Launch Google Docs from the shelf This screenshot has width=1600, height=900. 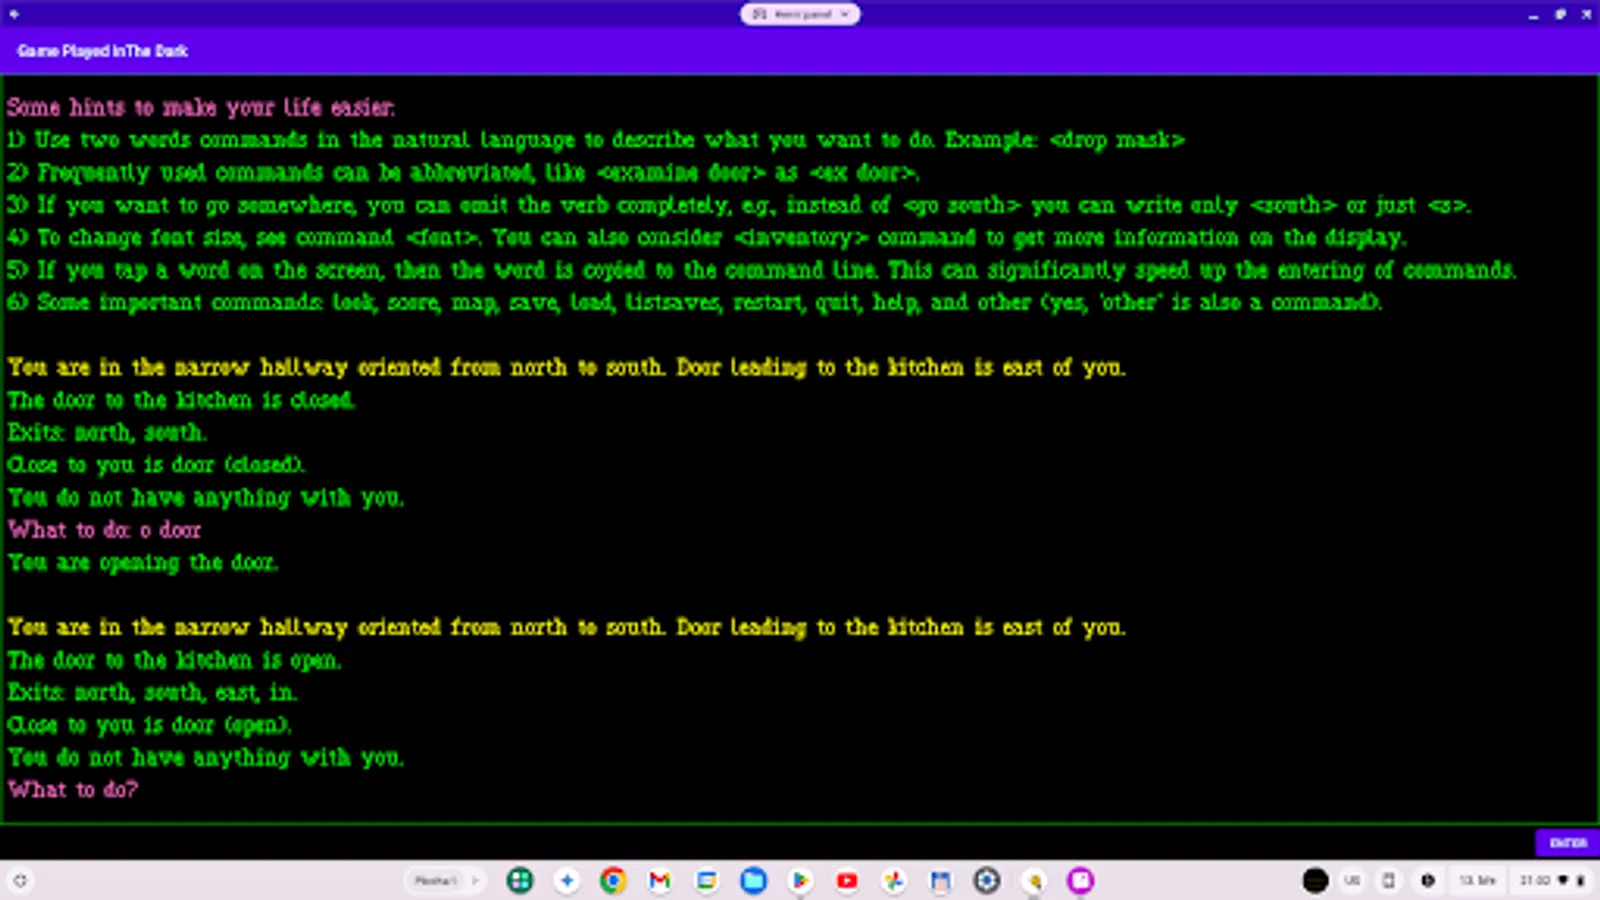coord(707,881)
